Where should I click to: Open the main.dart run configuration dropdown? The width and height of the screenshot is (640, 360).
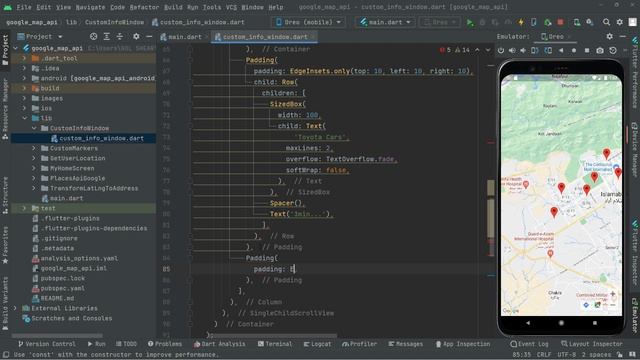[385, 22]
